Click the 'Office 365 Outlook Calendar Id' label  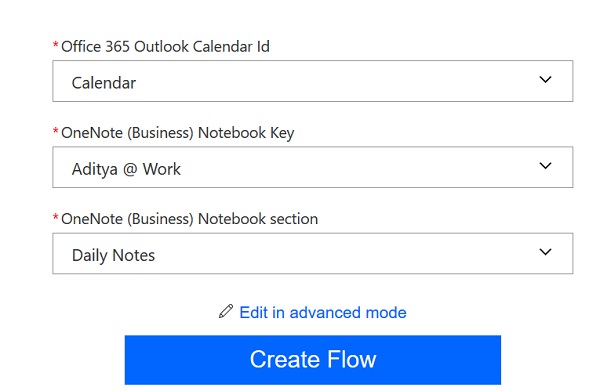coord(165,47)
